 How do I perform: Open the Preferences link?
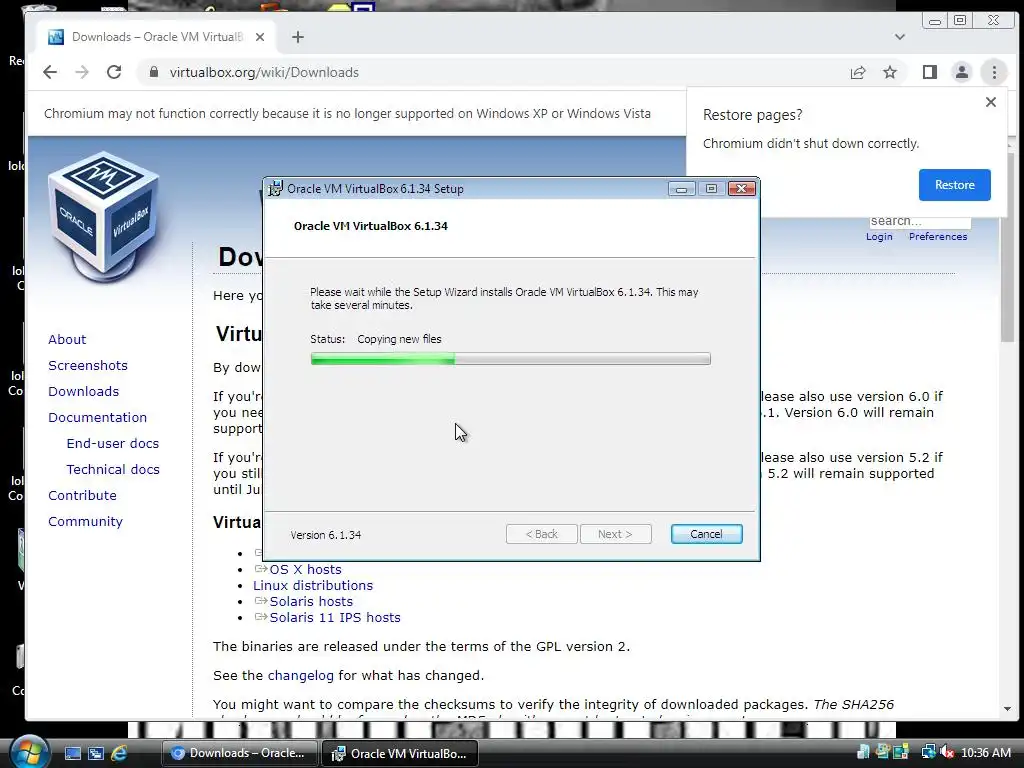click(x=938, y=236)
